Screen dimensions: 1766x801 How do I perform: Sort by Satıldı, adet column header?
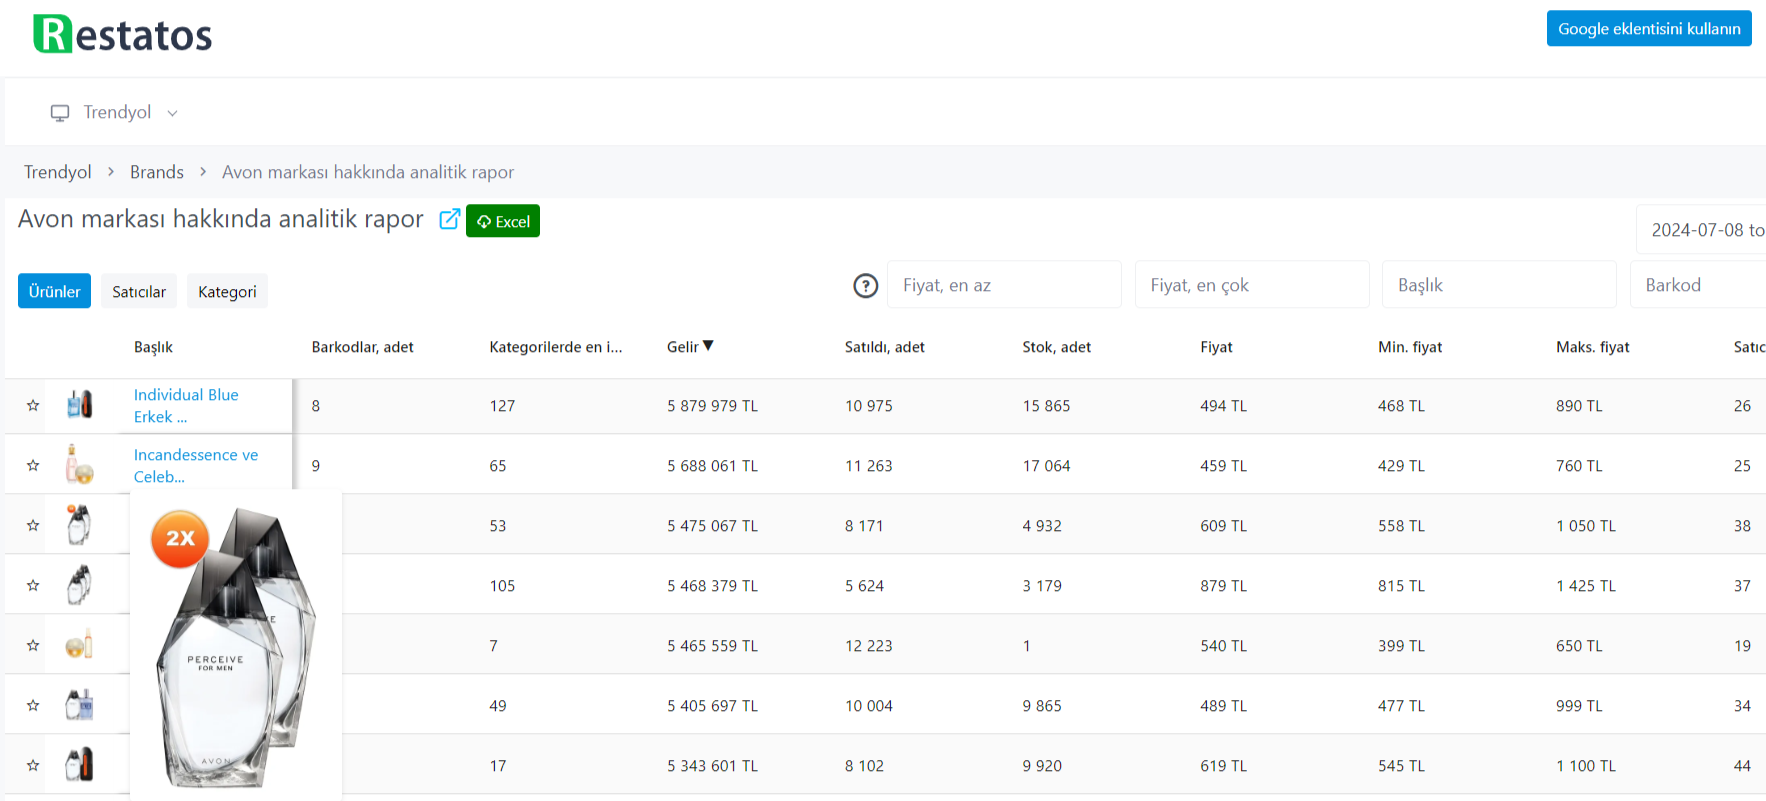(x=884, y=347)
